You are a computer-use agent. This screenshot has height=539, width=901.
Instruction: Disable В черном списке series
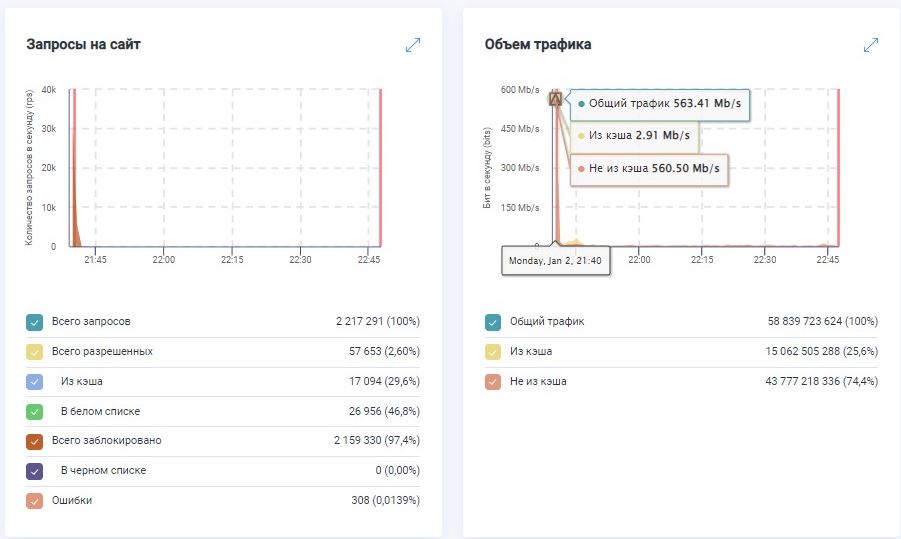(x=35, y=470)
